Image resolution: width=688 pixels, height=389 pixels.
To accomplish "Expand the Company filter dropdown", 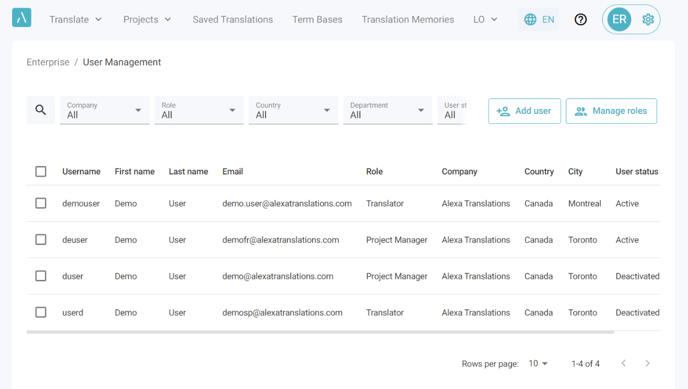I will click(x=105, y=110).
